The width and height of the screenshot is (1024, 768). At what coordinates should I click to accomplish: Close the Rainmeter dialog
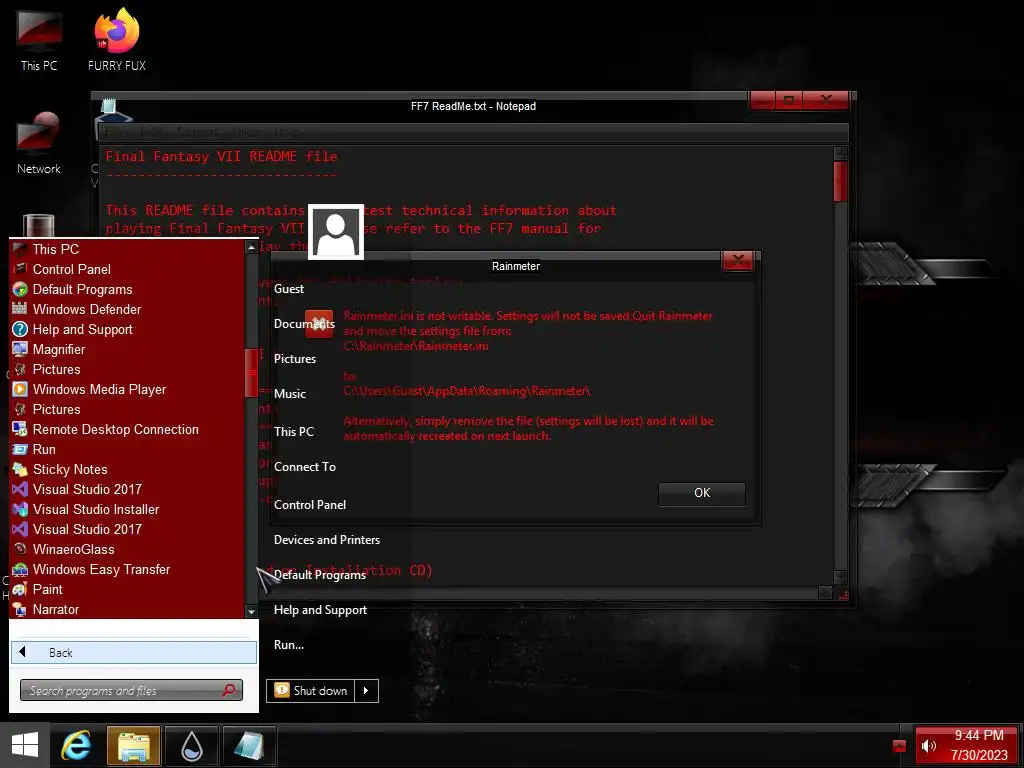(x=738, y=261)
